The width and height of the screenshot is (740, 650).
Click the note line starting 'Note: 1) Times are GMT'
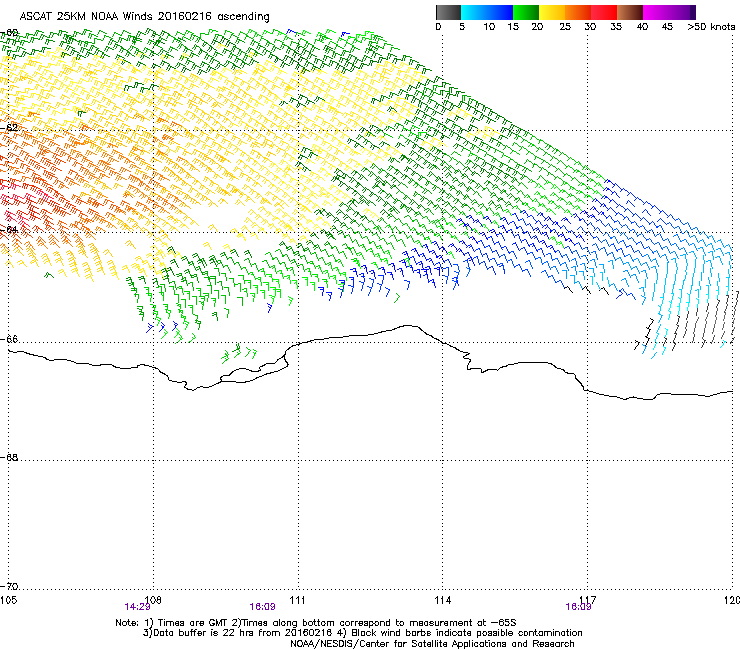[315, 623]
